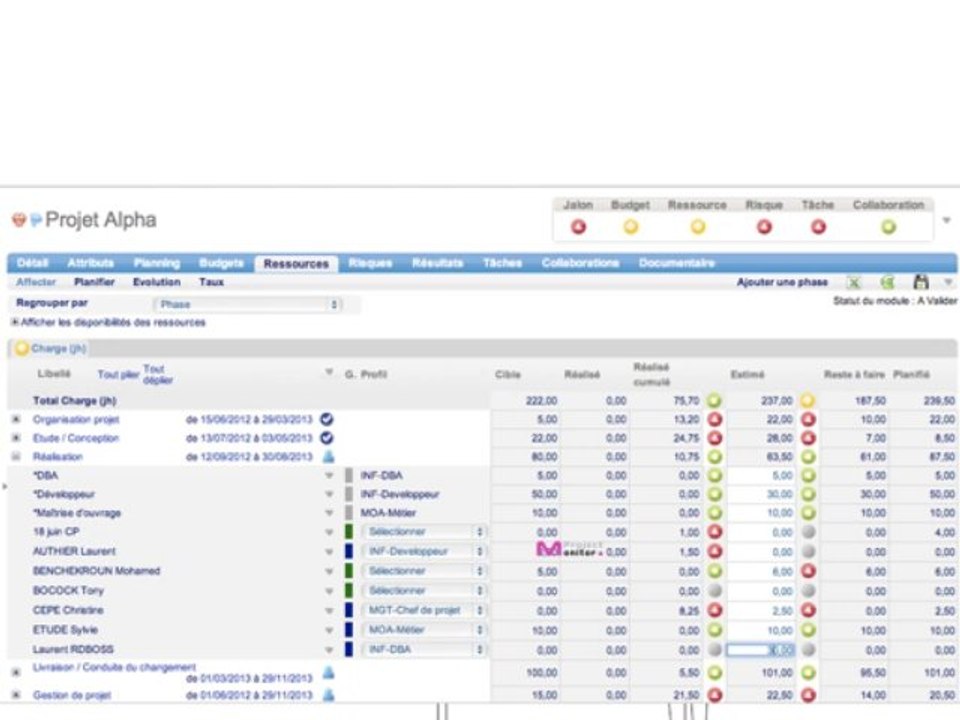Open the arrow menu next to binoculars
Viewport: 960px width, 720px height.
coord(948,282)
